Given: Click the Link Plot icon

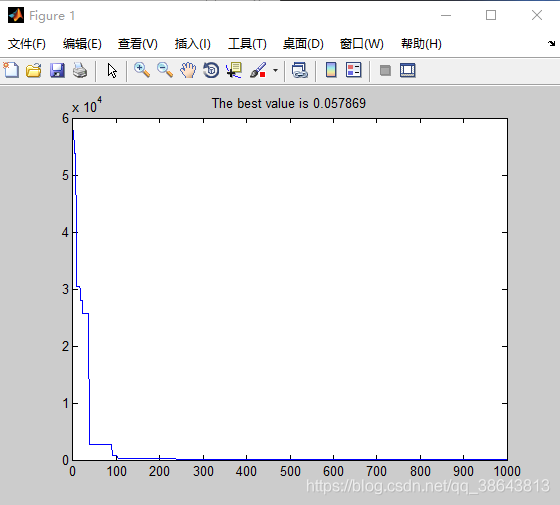Looking at the screenshot, I should (x=300, y=70).
